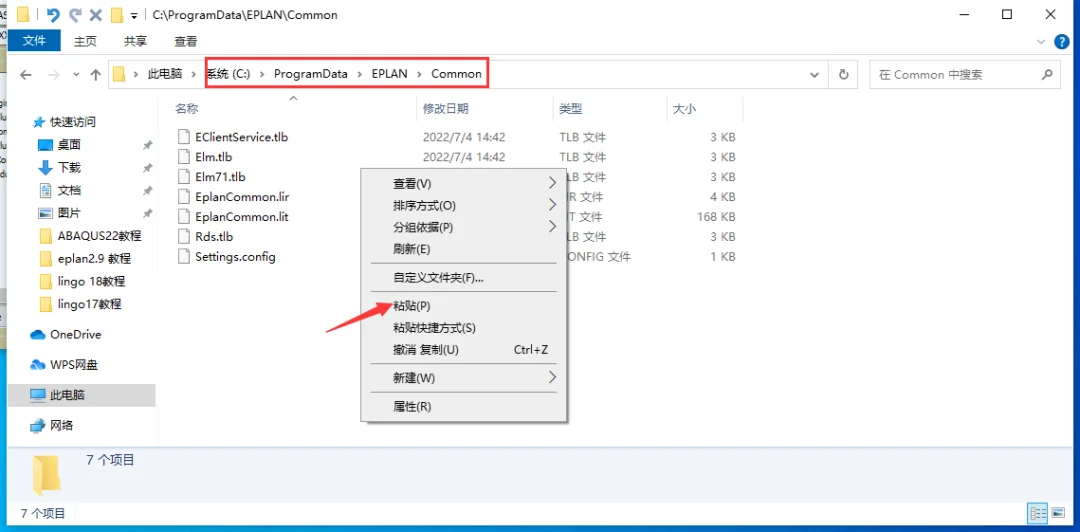This screenshot has width=1080, height=532.
Task: Select the EplanCommon.lir file
Action: click(x=242, y=197)
